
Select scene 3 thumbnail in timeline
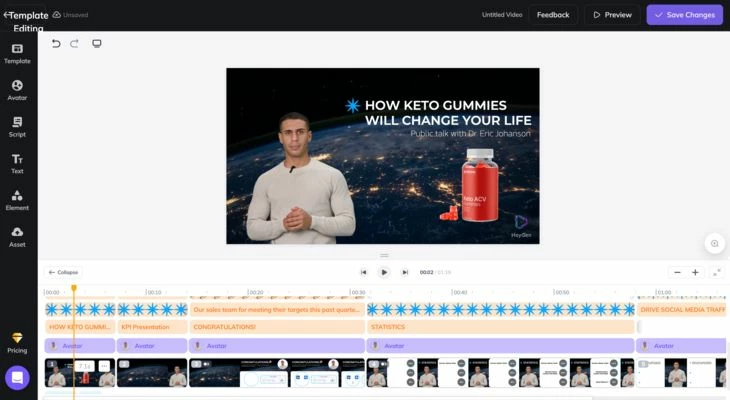point(277,373)
